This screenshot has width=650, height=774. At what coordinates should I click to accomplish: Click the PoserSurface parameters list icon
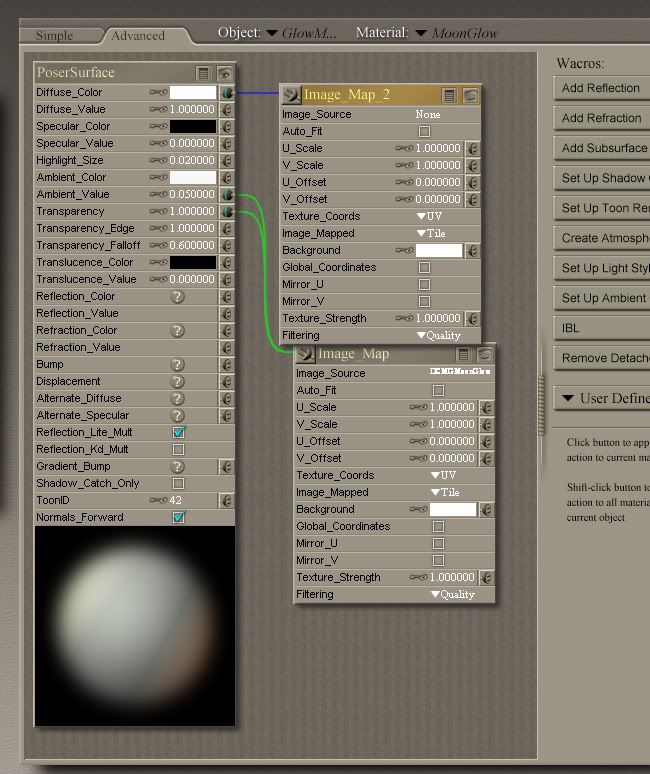[204, 73]
